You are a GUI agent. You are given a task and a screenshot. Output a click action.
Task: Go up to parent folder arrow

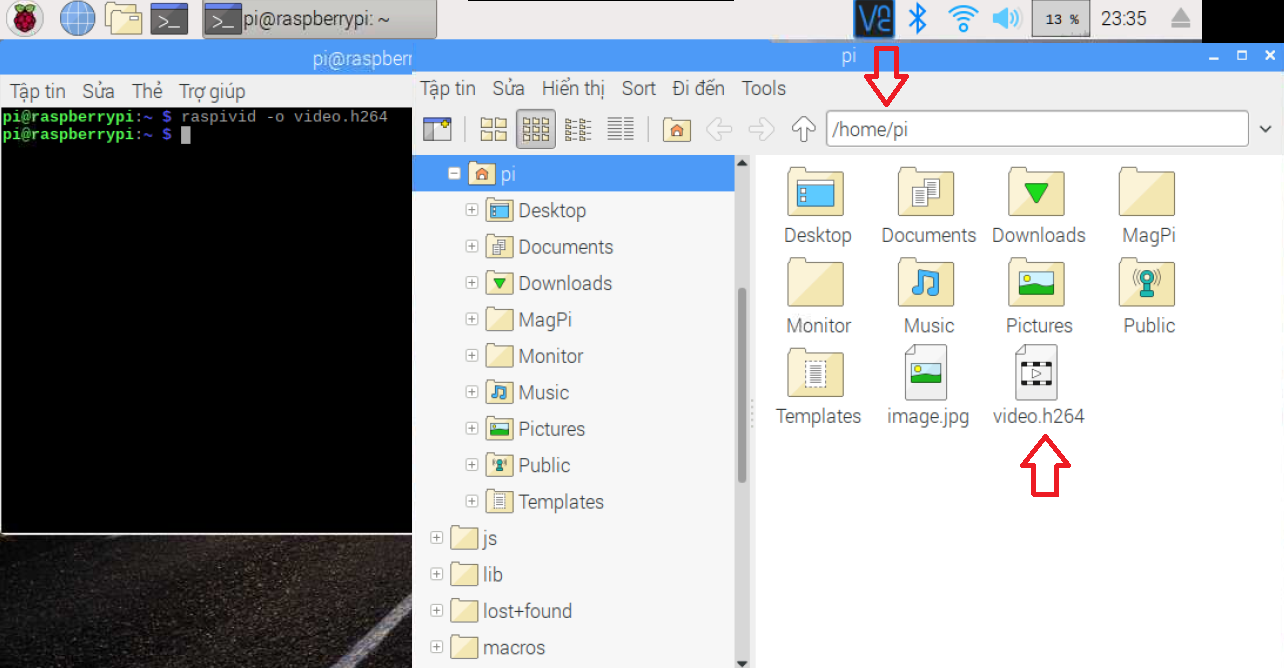(804, 129)
